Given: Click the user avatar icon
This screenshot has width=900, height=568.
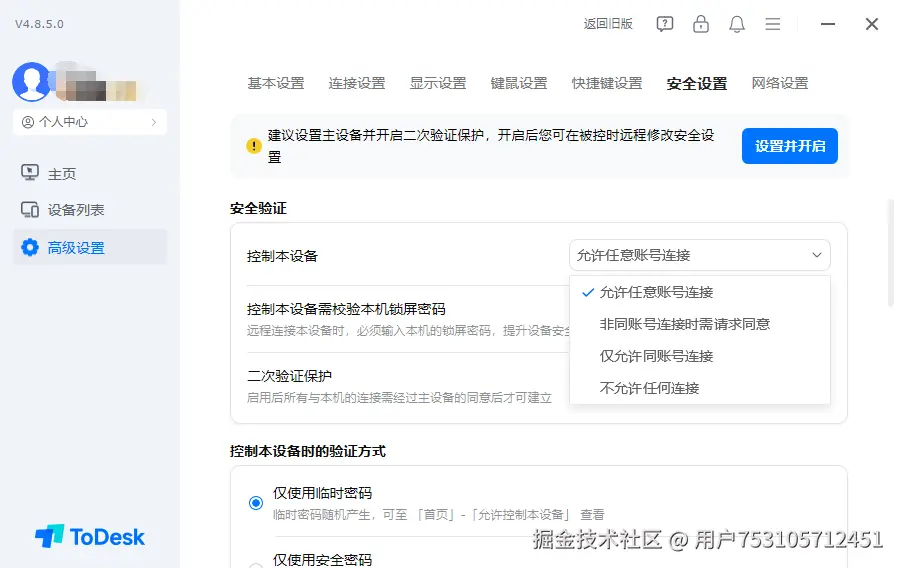Looking at the screenshot, I should 32,81.
